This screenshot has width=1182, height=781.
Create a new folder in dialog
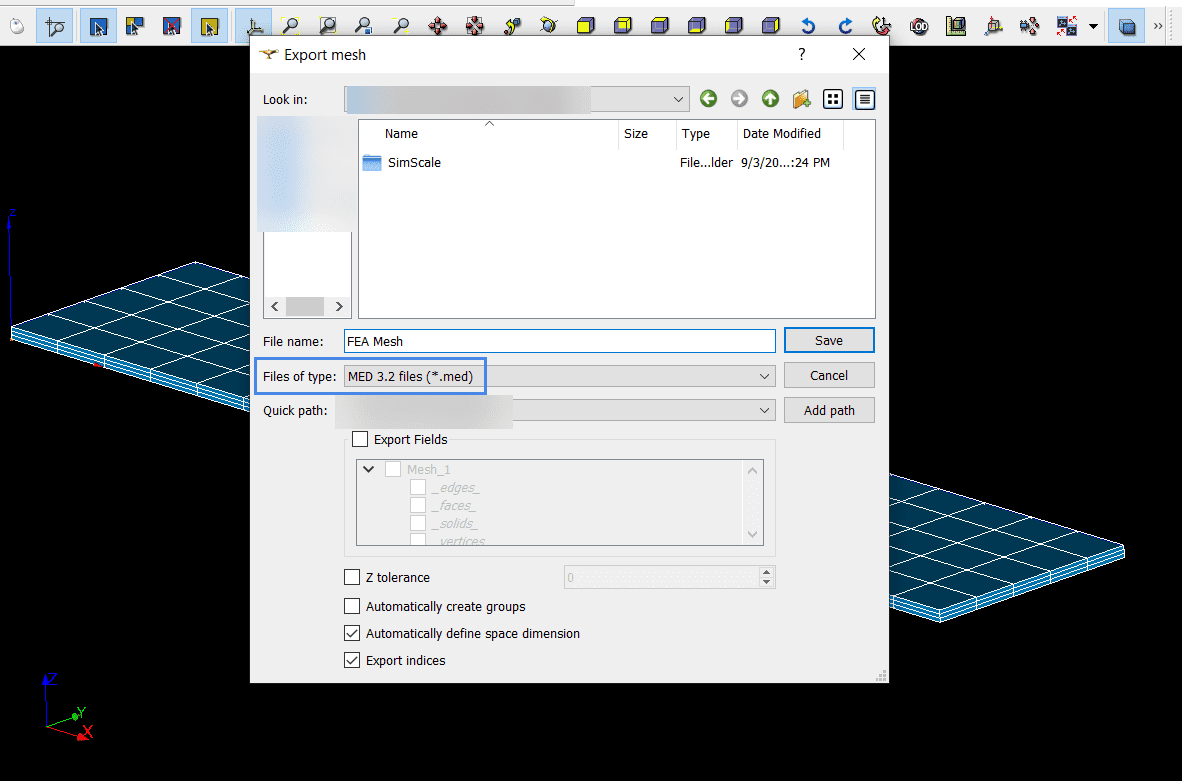pyautogui.click(x=801, y=99)
